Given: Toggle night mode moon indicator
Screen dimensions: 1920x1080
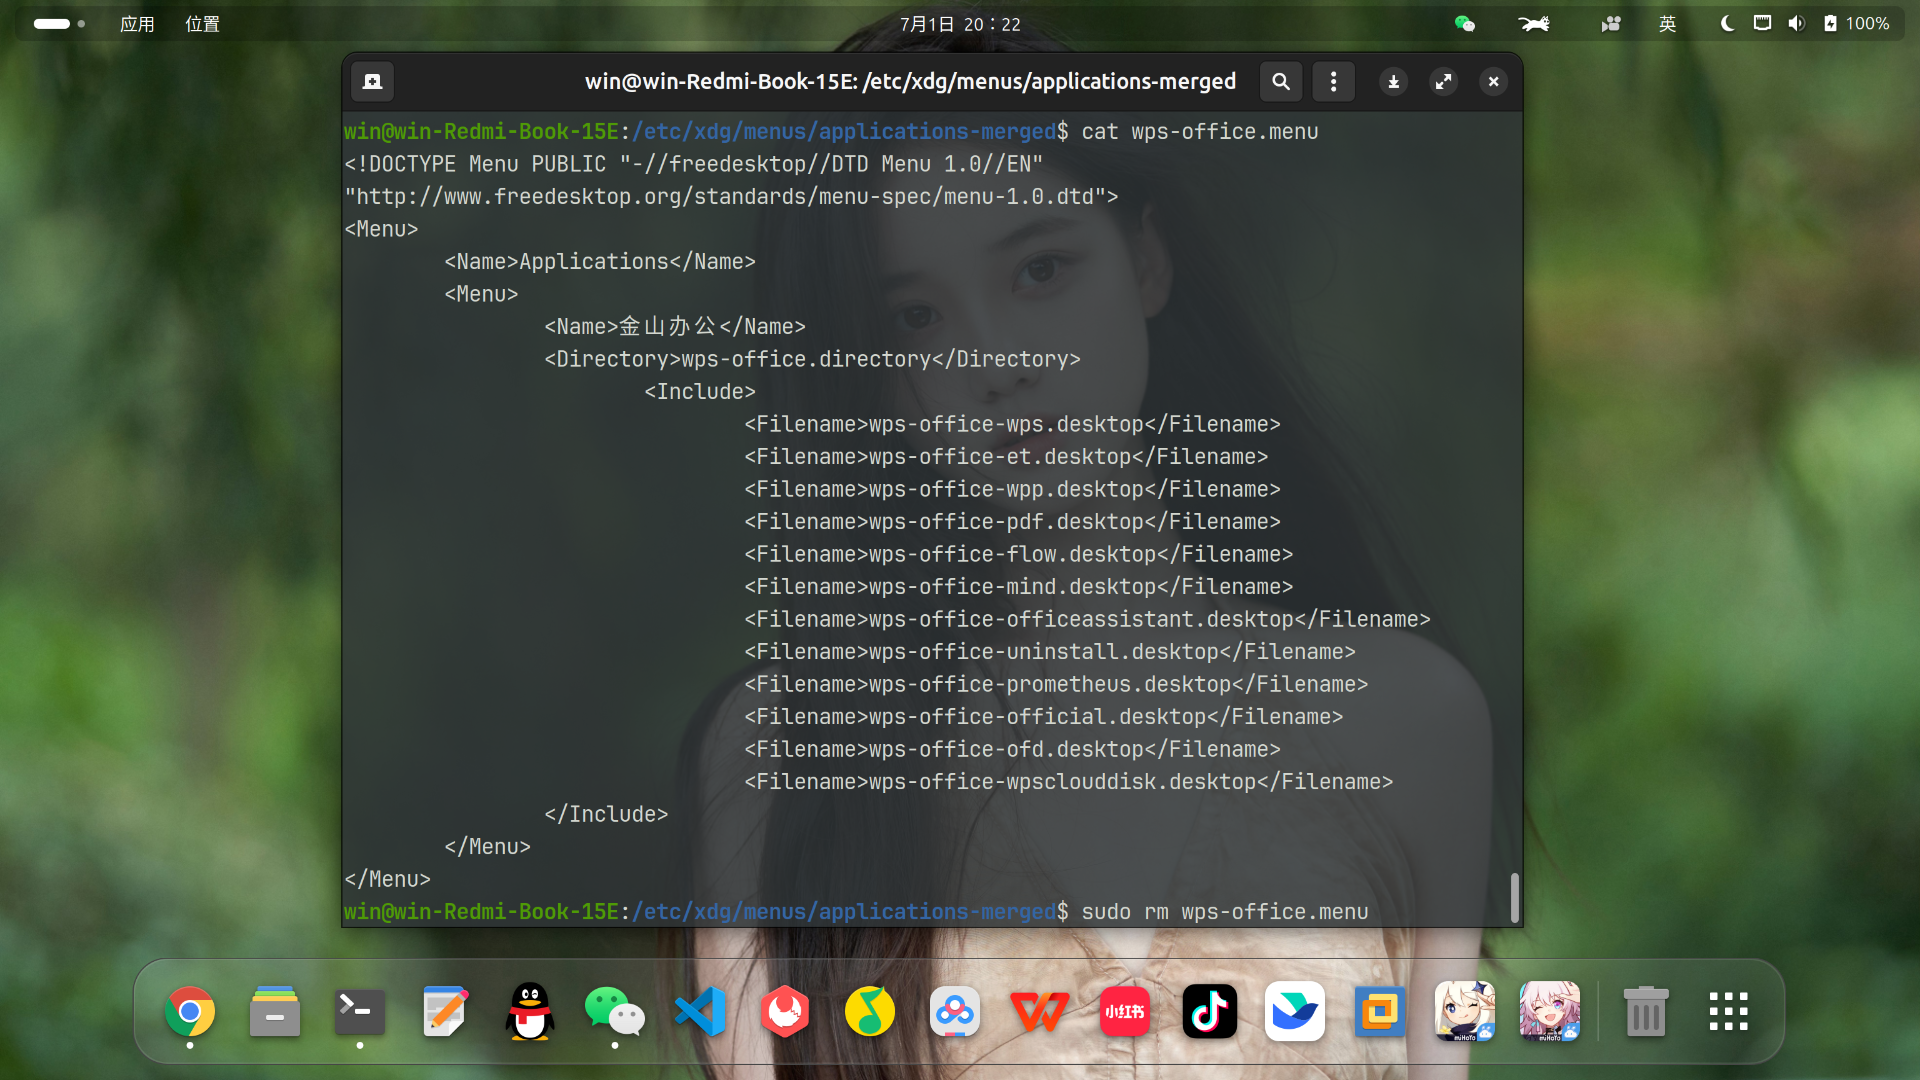Looking at the screenshot, I should click(1727, 24).
